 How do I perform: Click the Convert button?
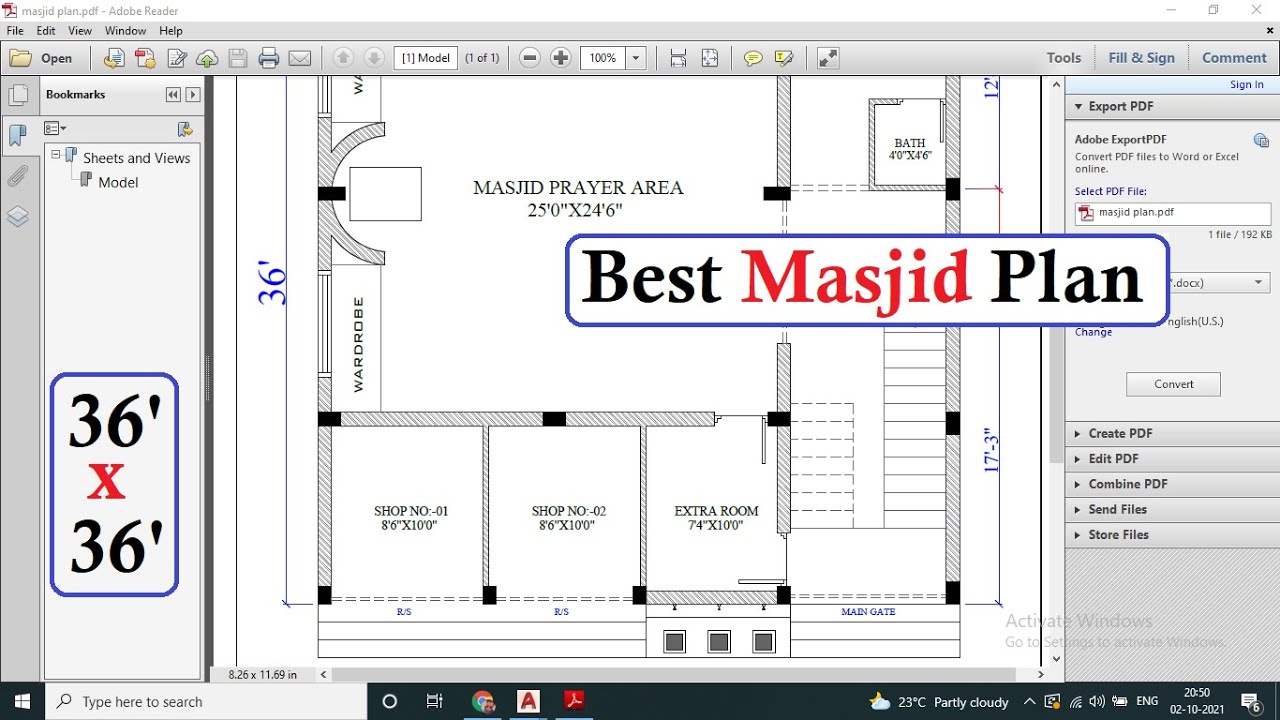1173,384
